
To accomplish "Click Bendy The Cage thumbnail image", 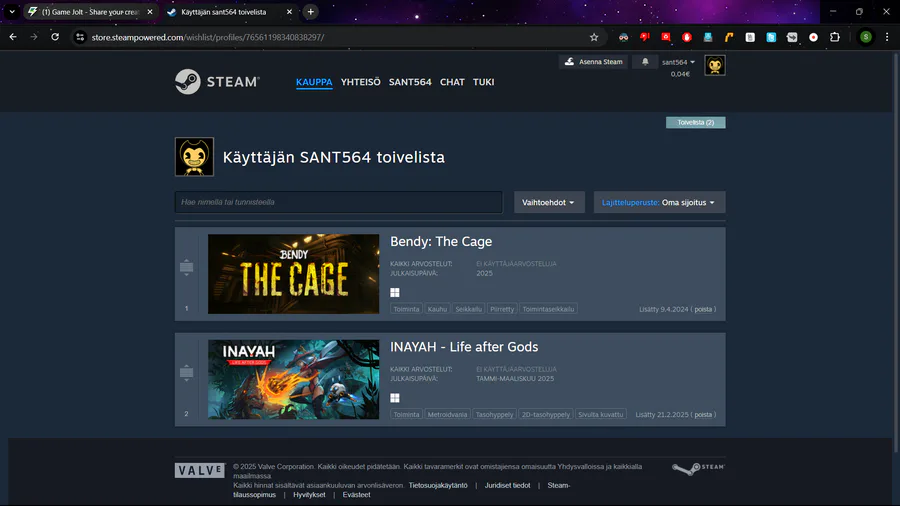I will coord(293,274).
